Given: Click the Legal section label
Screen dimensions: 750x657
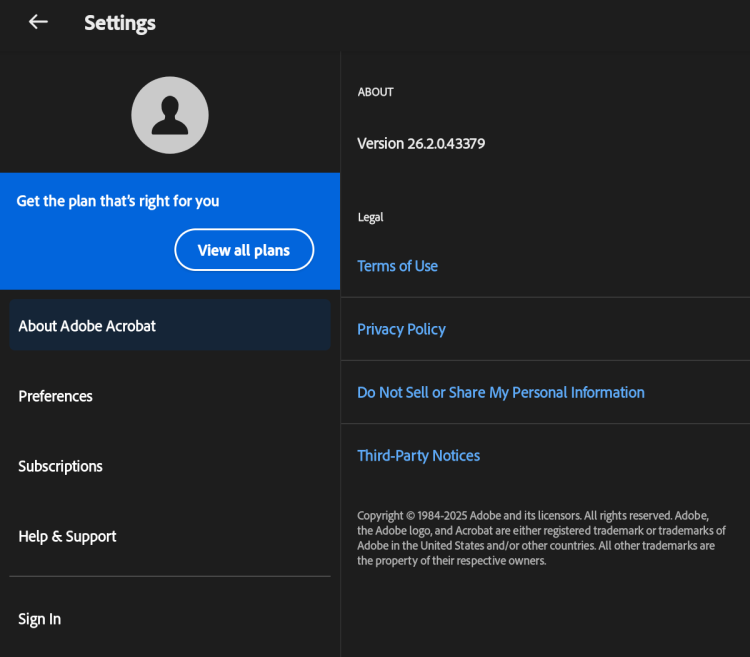Looking at the screenshot, I should 370,218.
